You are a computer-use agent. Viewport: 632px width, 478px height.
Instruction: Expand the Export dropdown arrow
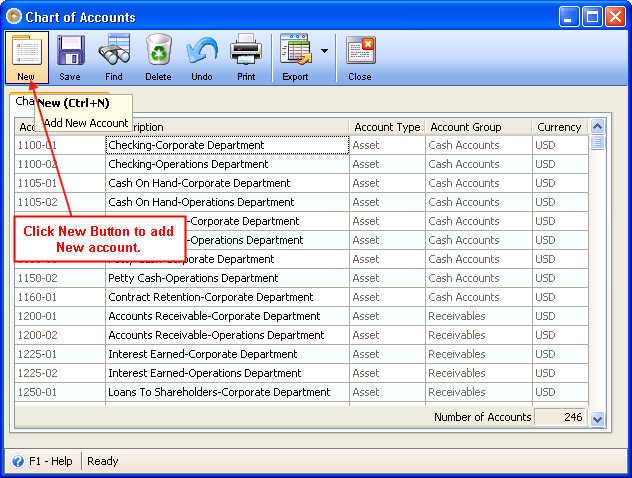(x=325, y=50)
